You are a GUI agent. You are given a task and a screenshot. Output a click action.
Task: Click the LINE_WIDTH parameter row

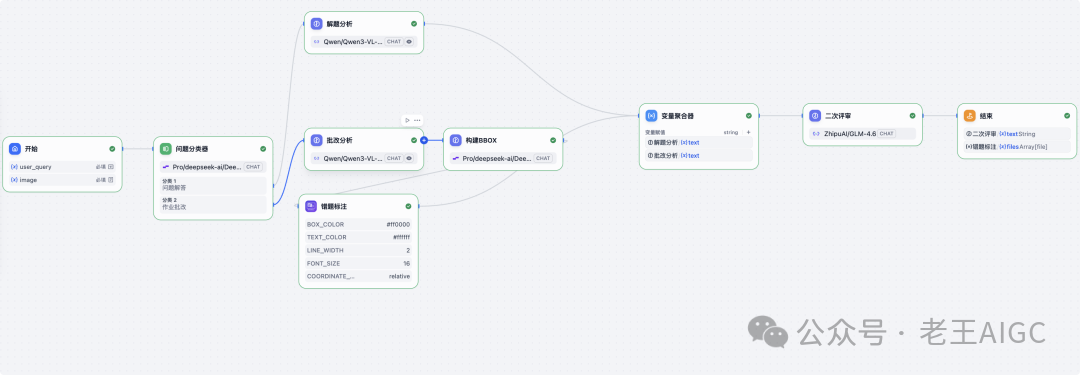point(358,250)
